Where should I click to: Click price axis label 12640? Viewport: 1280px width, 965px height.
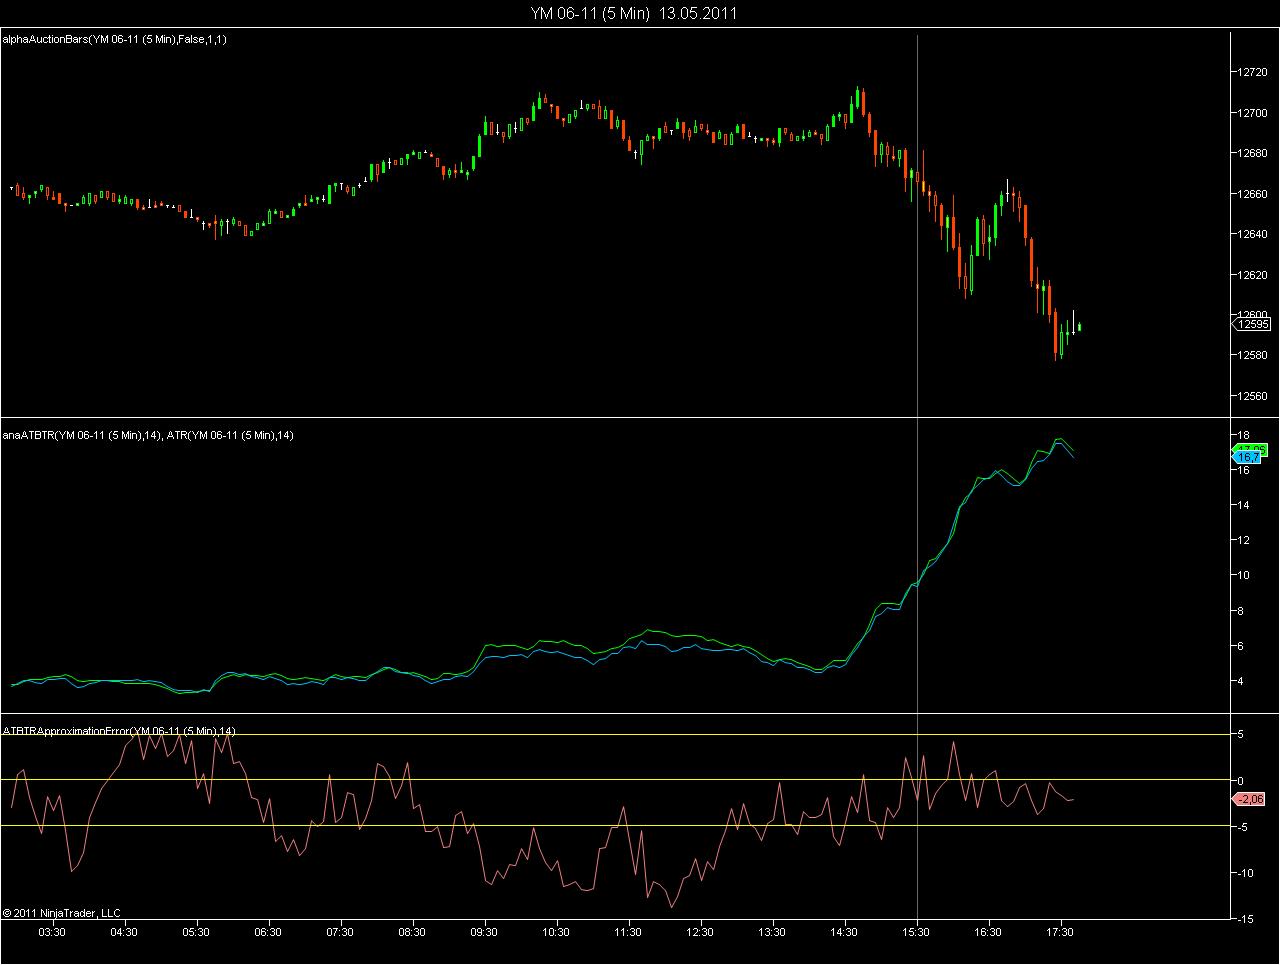point(1254,234)
